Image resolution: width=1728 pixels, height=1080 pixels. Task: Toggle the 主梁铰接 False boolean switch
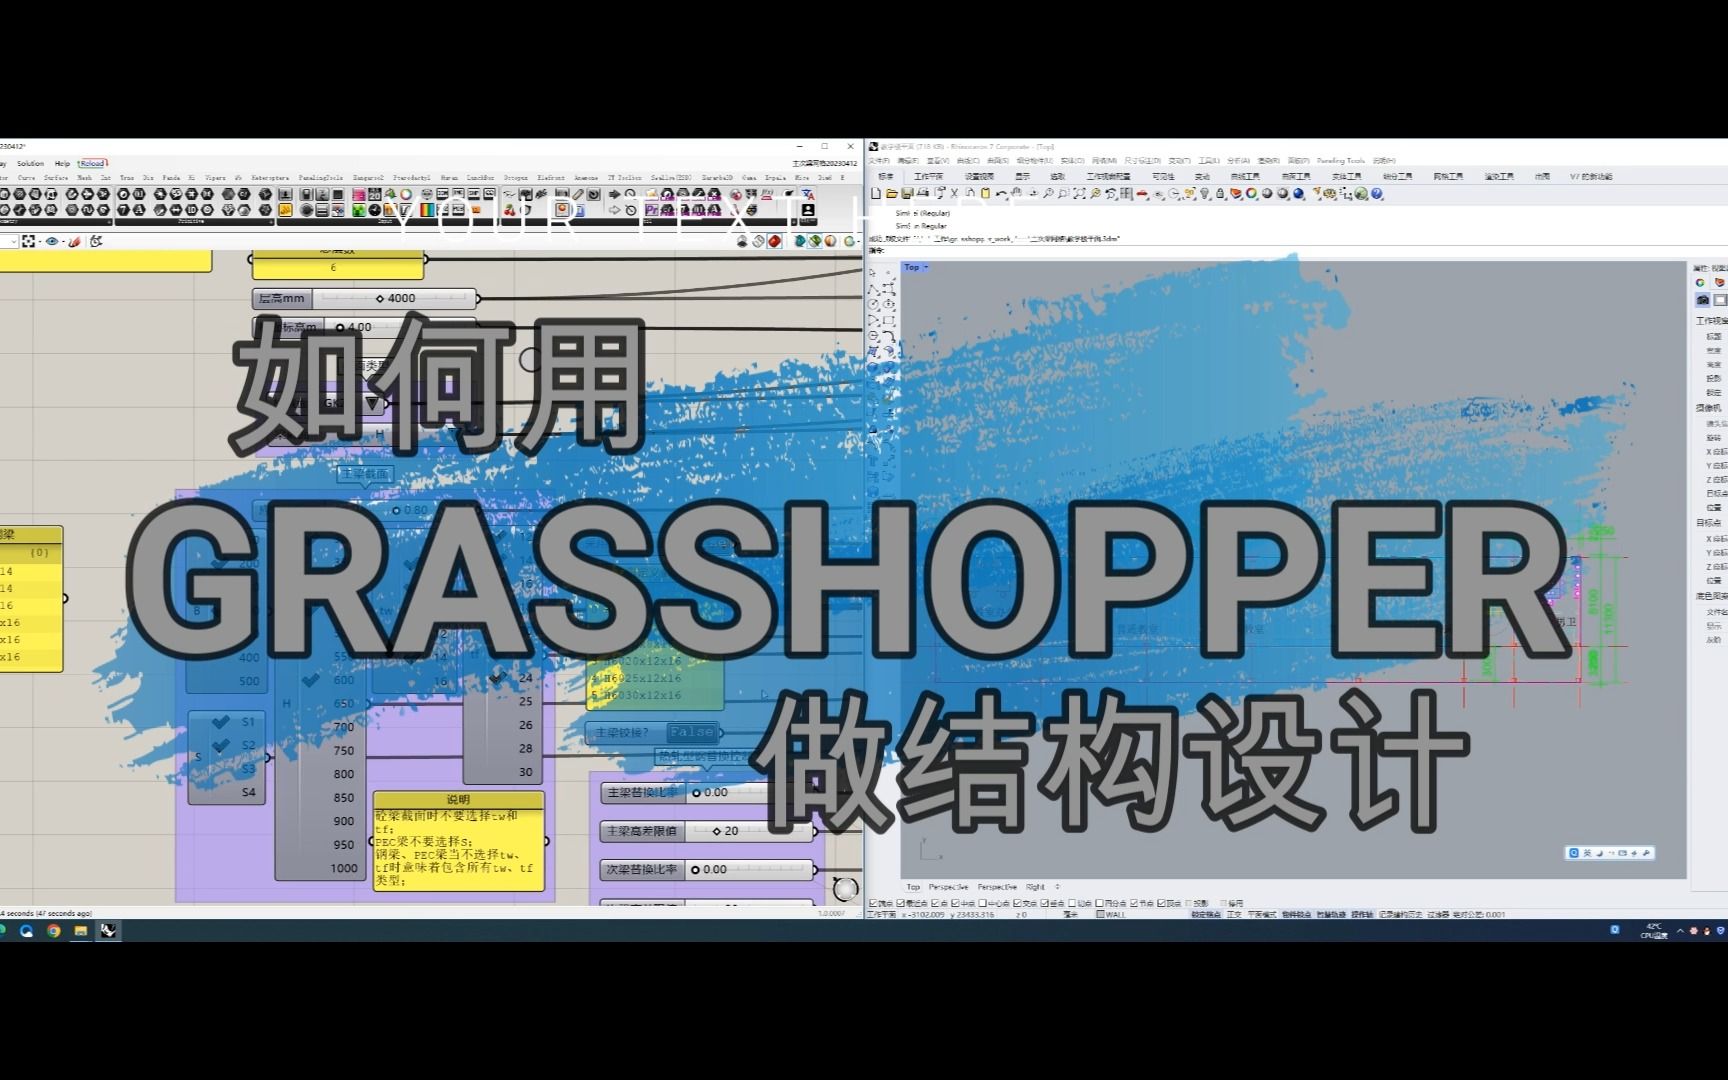pyautogui.click(x=691, y=731)
